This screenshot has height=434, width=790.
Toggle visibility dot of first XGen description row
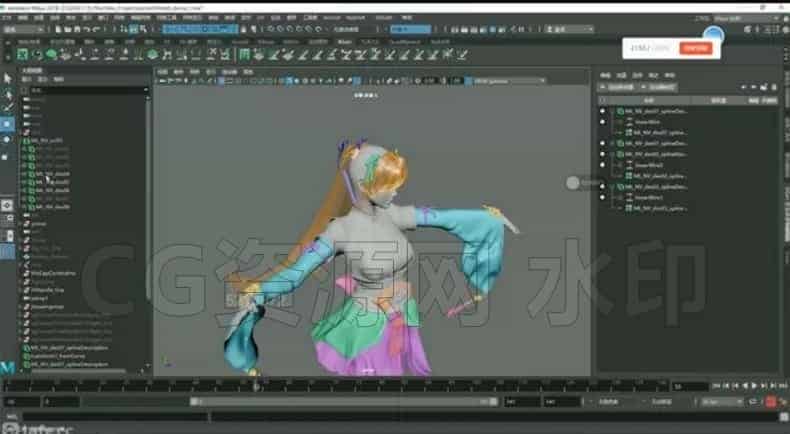(x=602, y=111)
